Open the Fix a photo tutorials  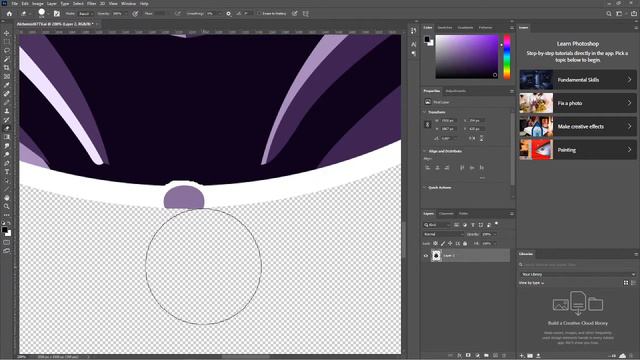coord(578,103)
